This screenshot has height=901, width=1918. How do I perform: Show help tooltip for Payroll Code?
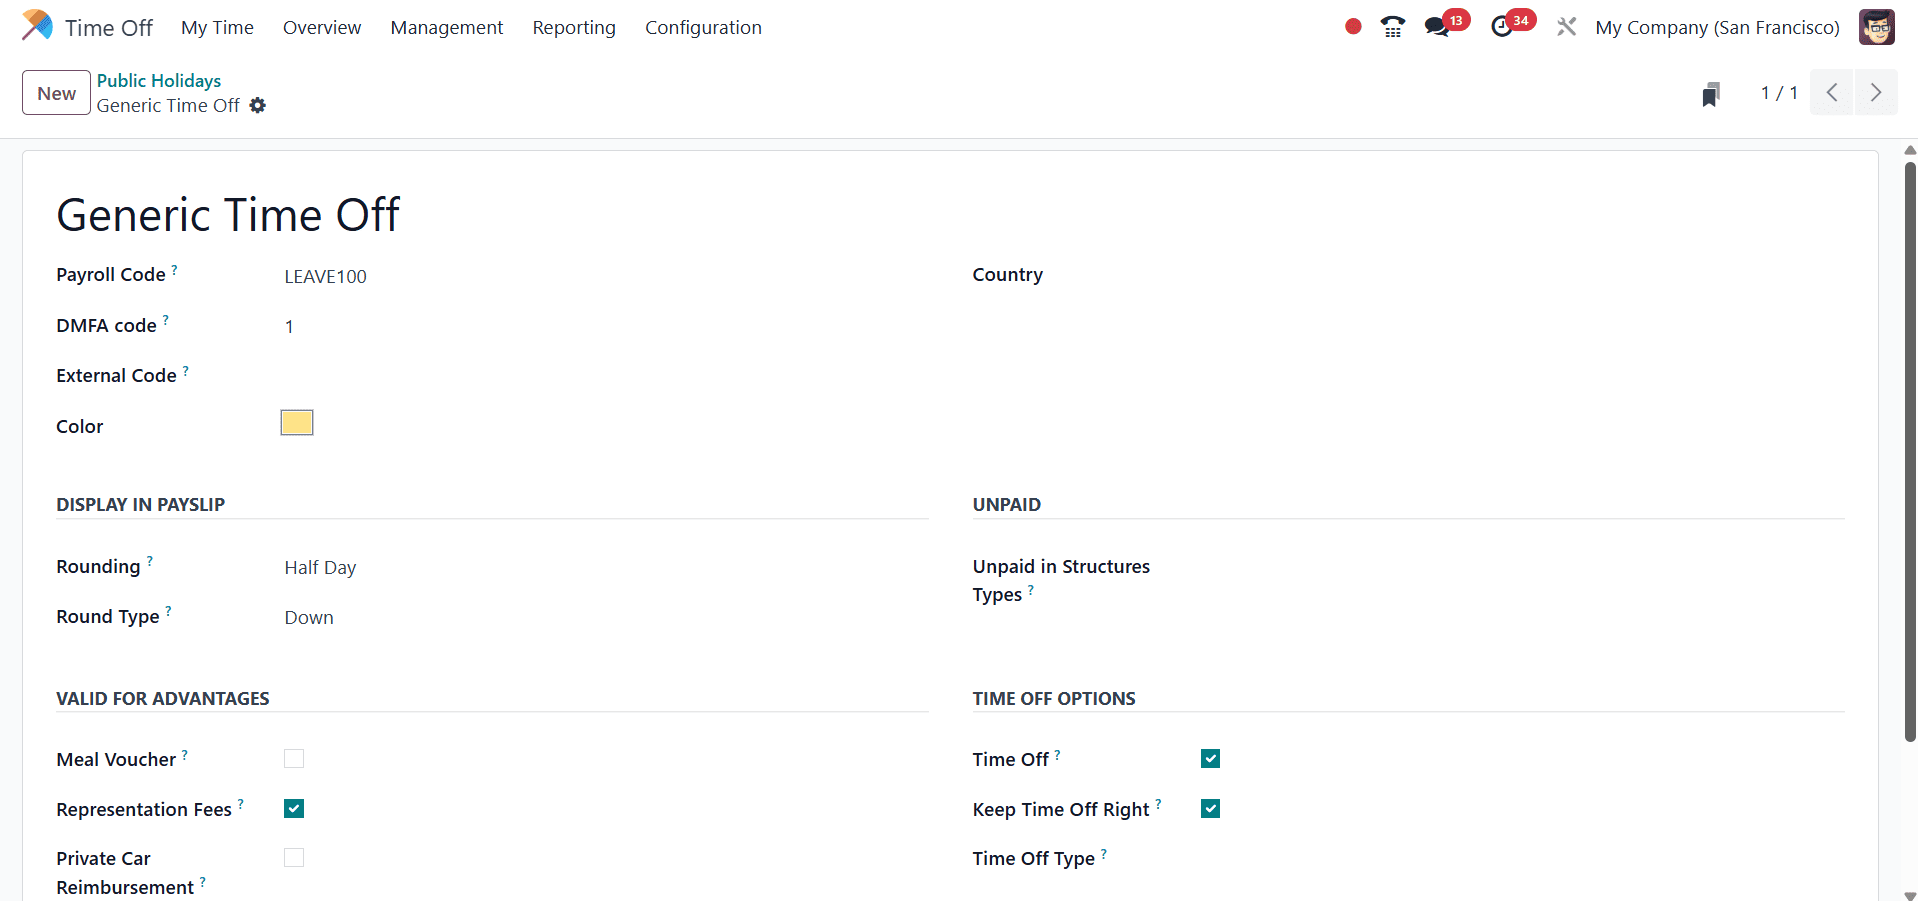(x=174, y=269)
